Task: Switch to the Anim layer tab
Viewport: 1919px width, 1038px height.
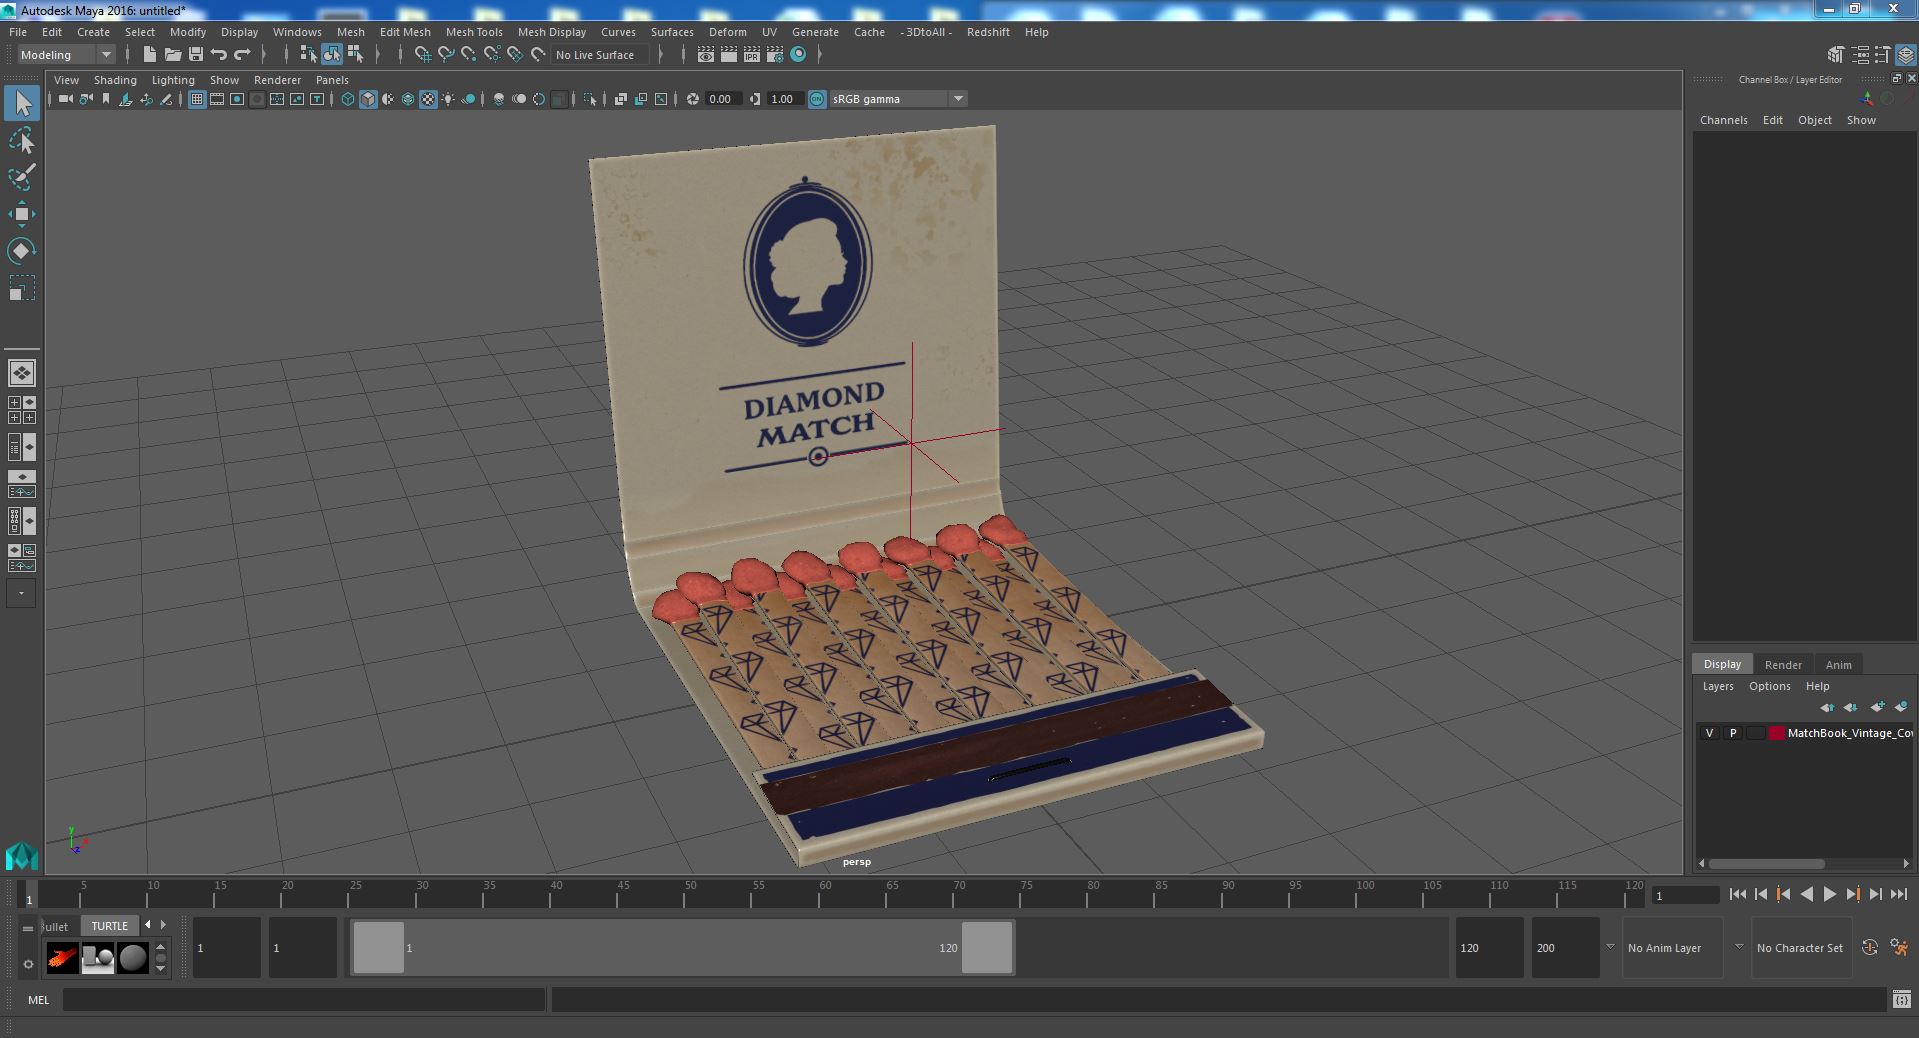Action: pos(1838,665)
